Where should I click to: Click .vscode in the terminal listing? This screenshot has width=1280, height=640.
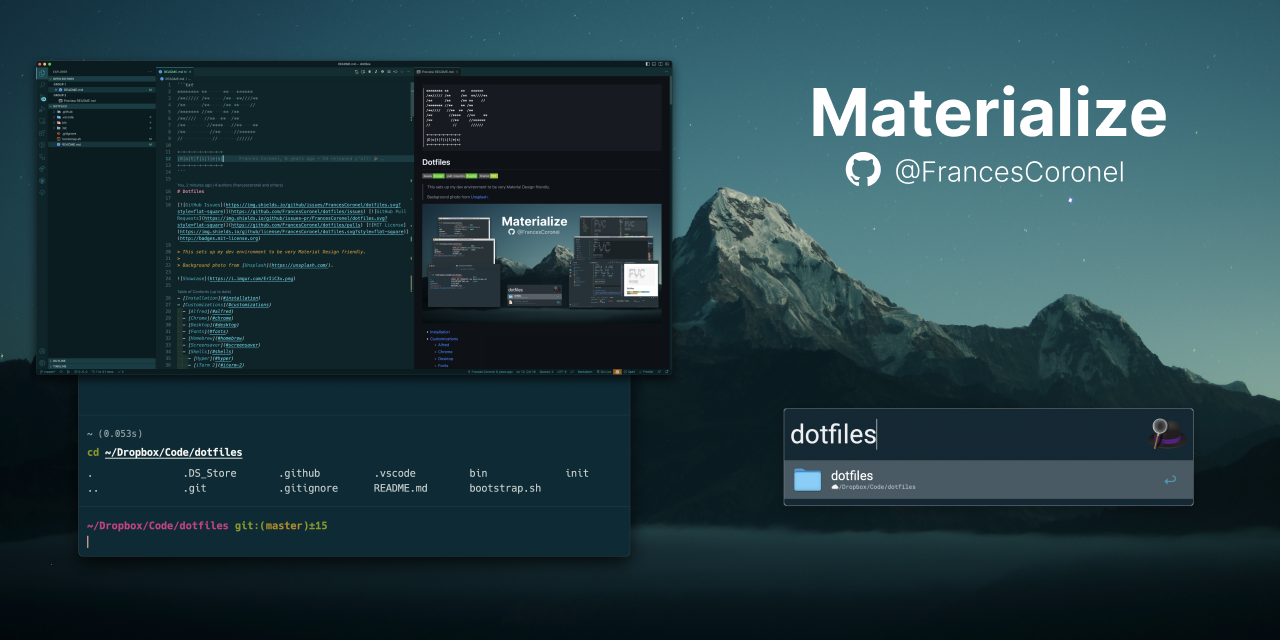tap(395, 473)
